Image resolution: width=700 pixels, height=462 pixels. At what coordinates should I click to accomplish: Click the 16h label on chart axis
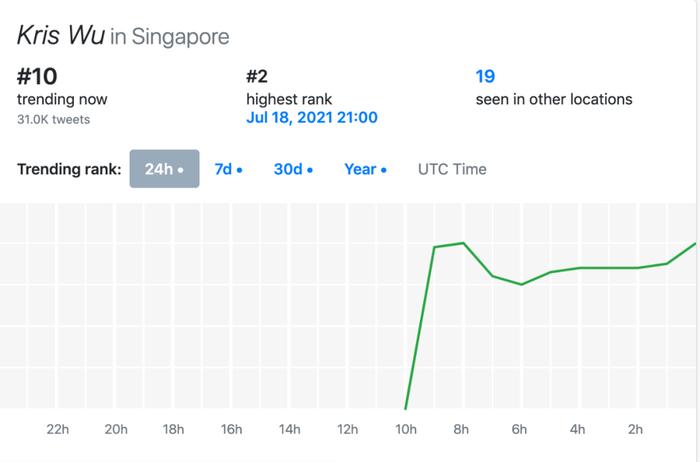(x=231, y=429)
